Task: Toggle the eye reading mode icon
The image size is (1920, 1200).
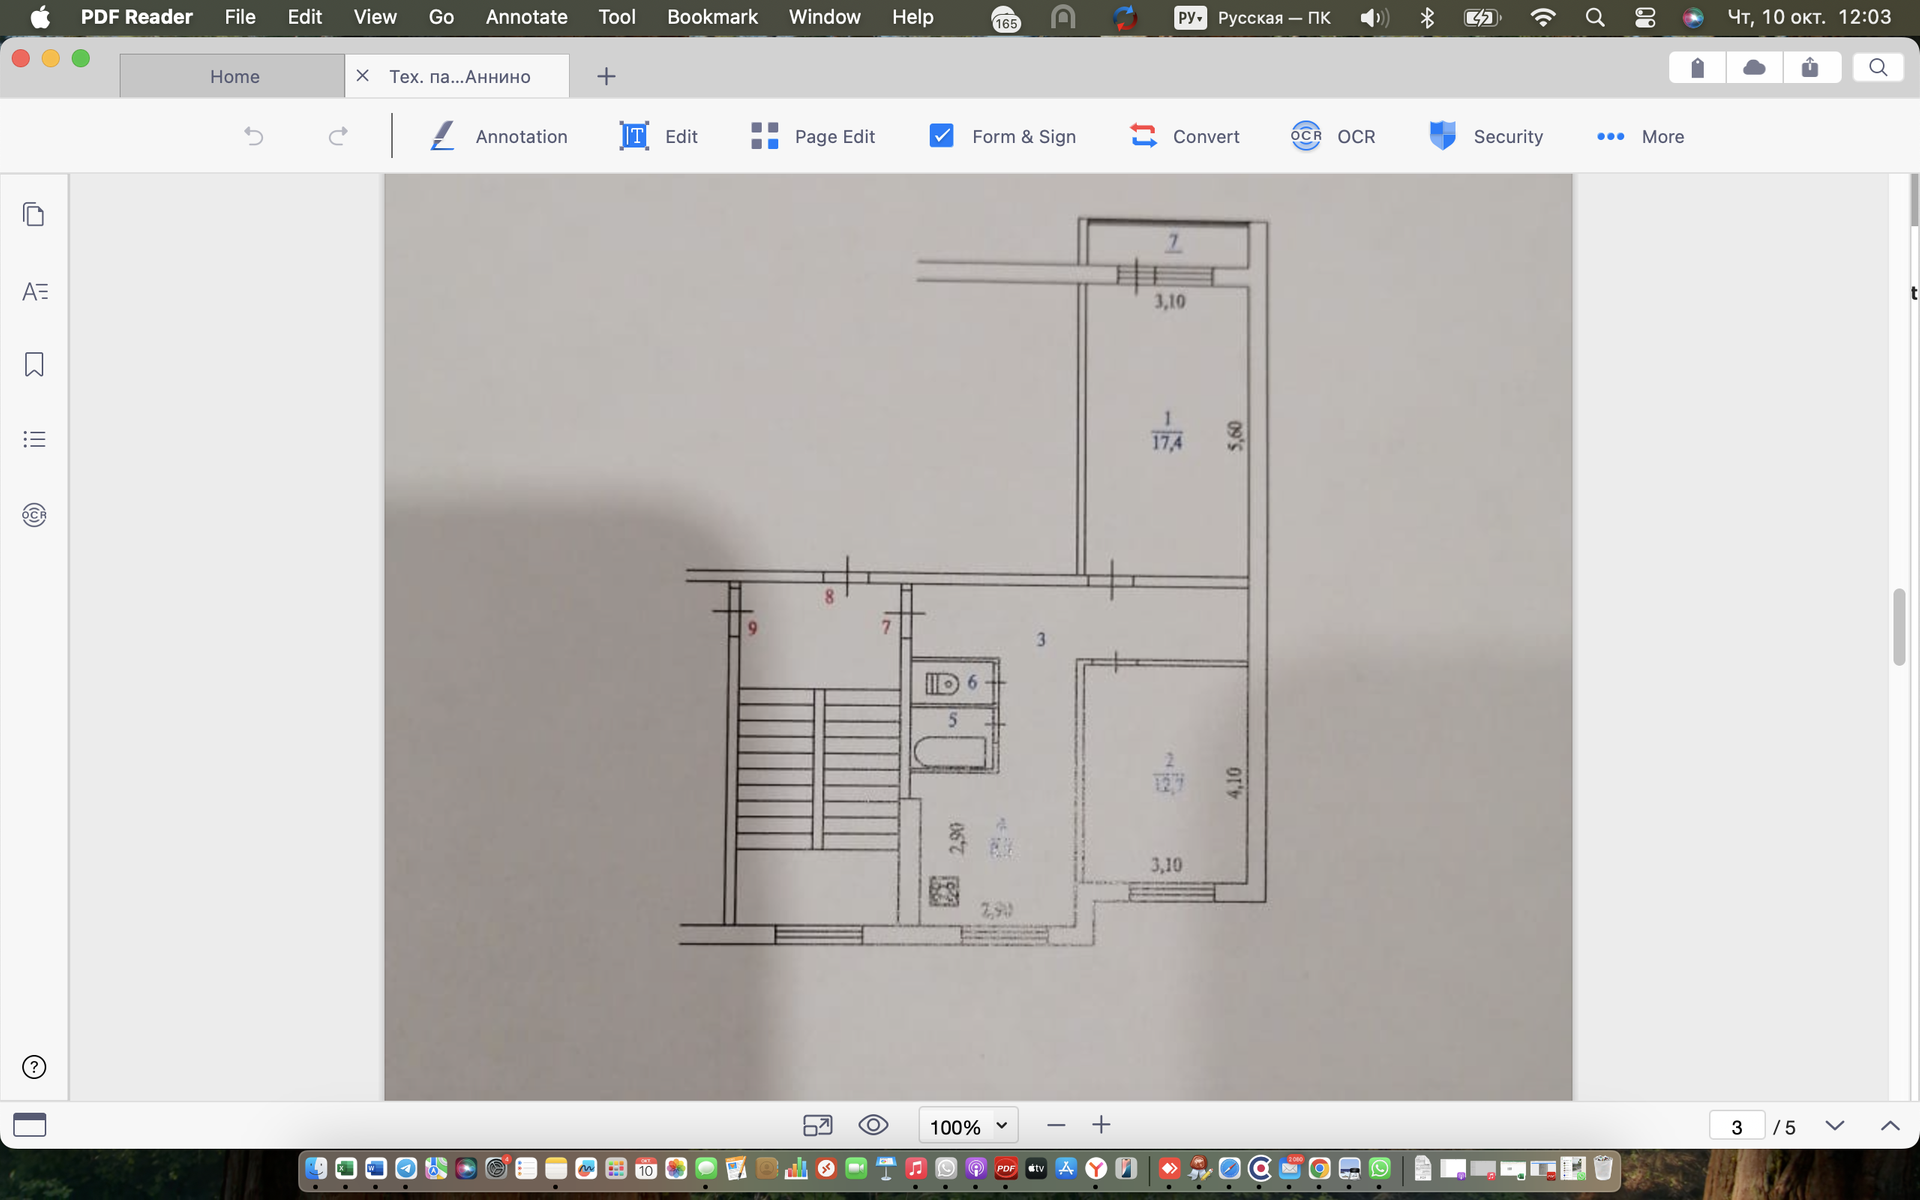Action: coord(873,1126)
